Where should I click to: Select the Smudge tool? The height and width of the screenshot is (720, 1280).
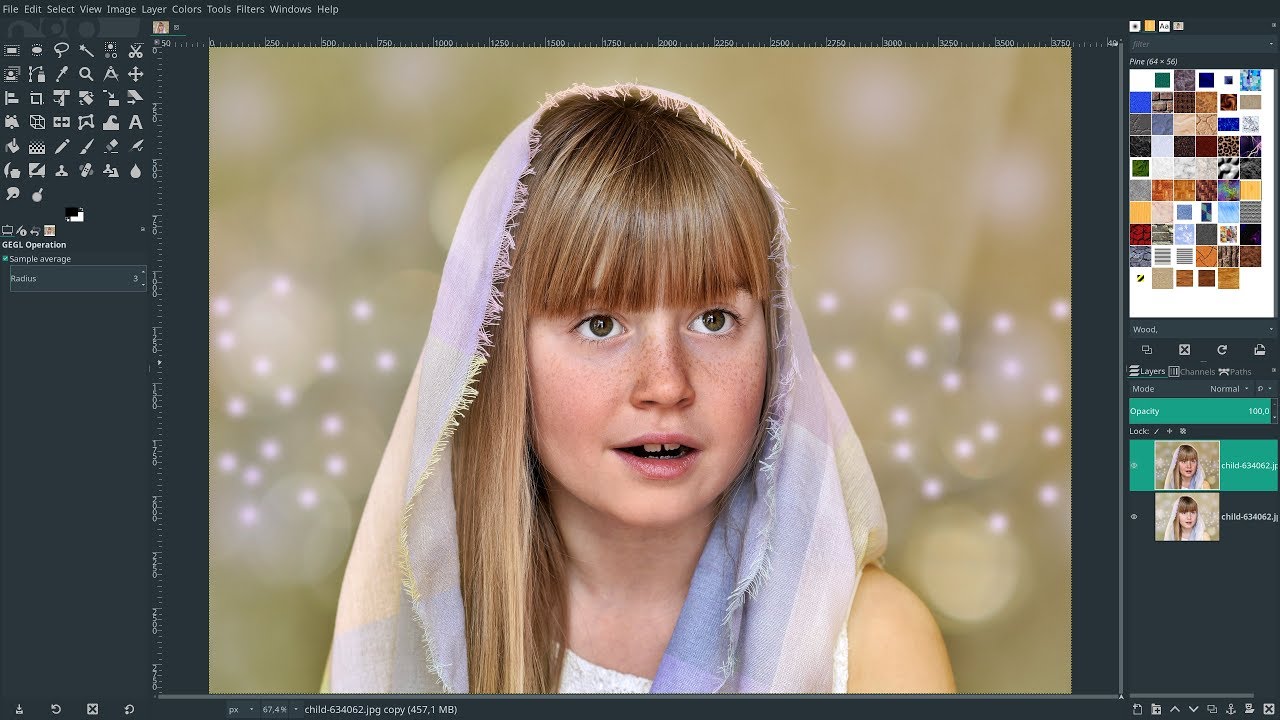click(12, 194)
